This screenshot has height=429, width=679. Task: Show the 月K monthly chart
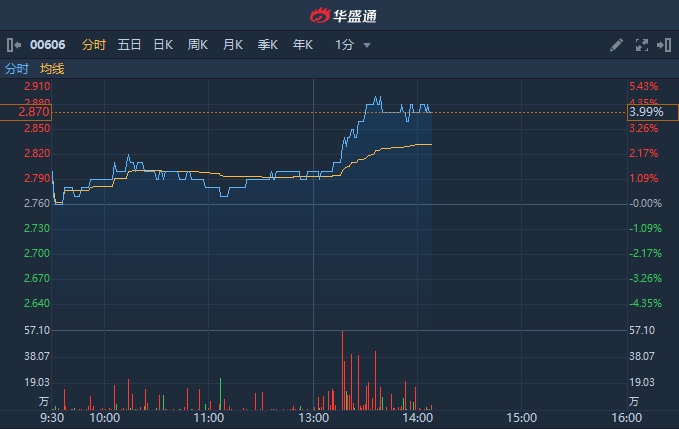point(233,45)
